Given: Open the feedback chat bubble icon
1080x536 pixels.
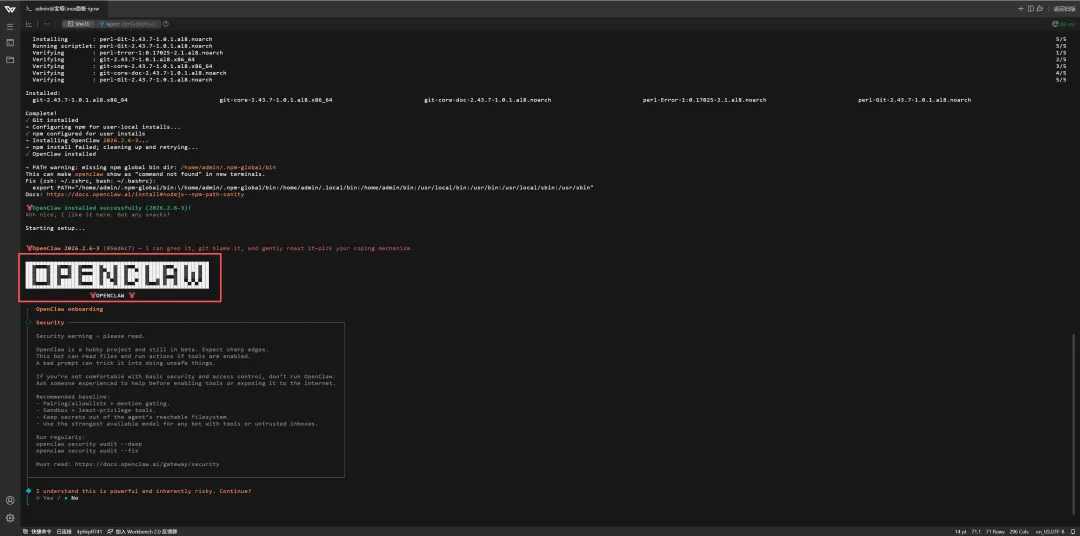Looking at the screenshot, I should point(1040,8).
